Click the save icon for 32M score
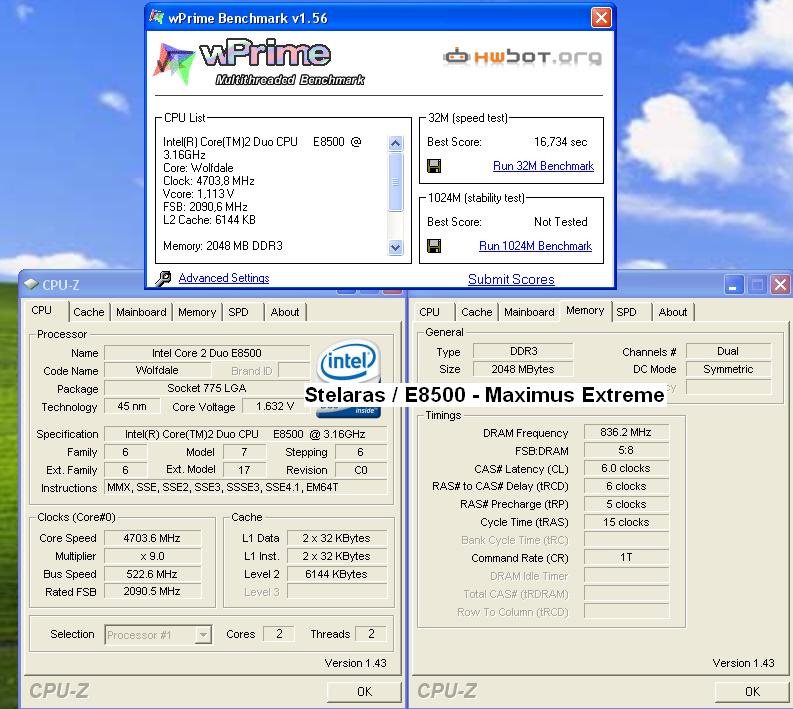793x709 pixels. click(434, 166)
